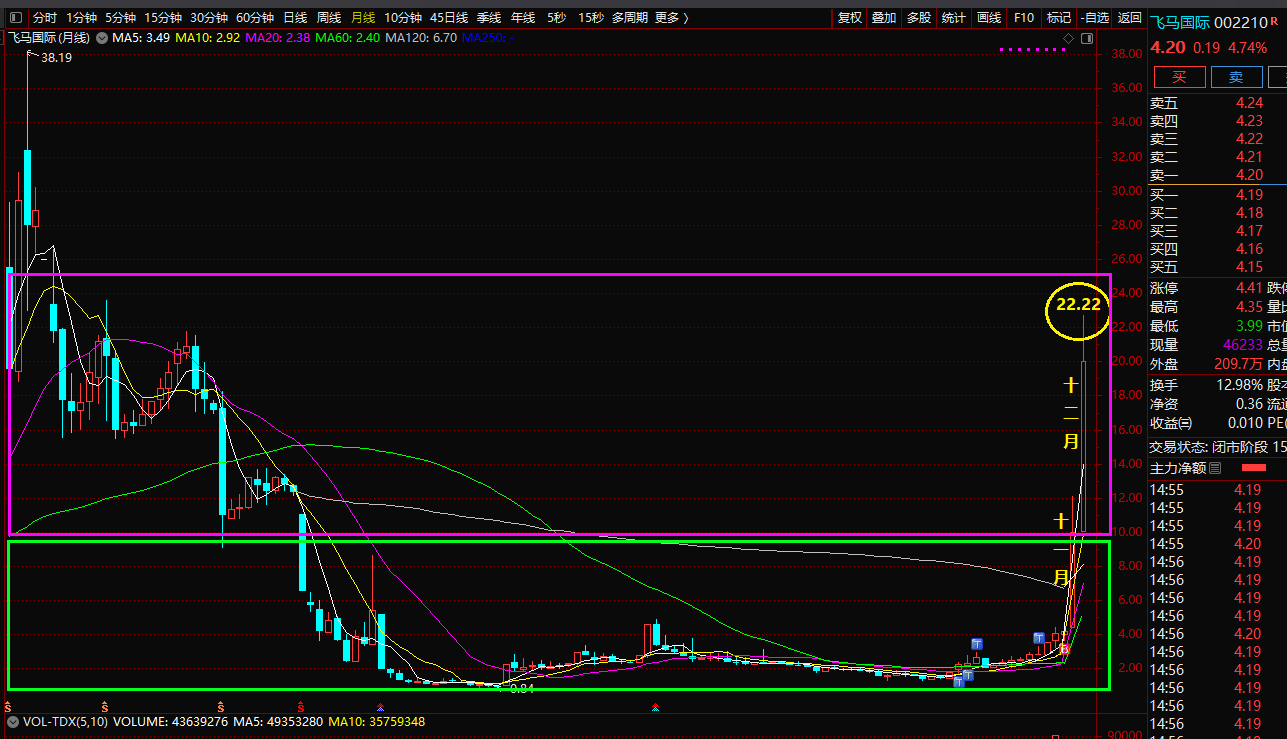Click the MA20: 2.38 label
Image resolution: width=1287 pixels, height=739 pixels.
(x=278, y=38)
